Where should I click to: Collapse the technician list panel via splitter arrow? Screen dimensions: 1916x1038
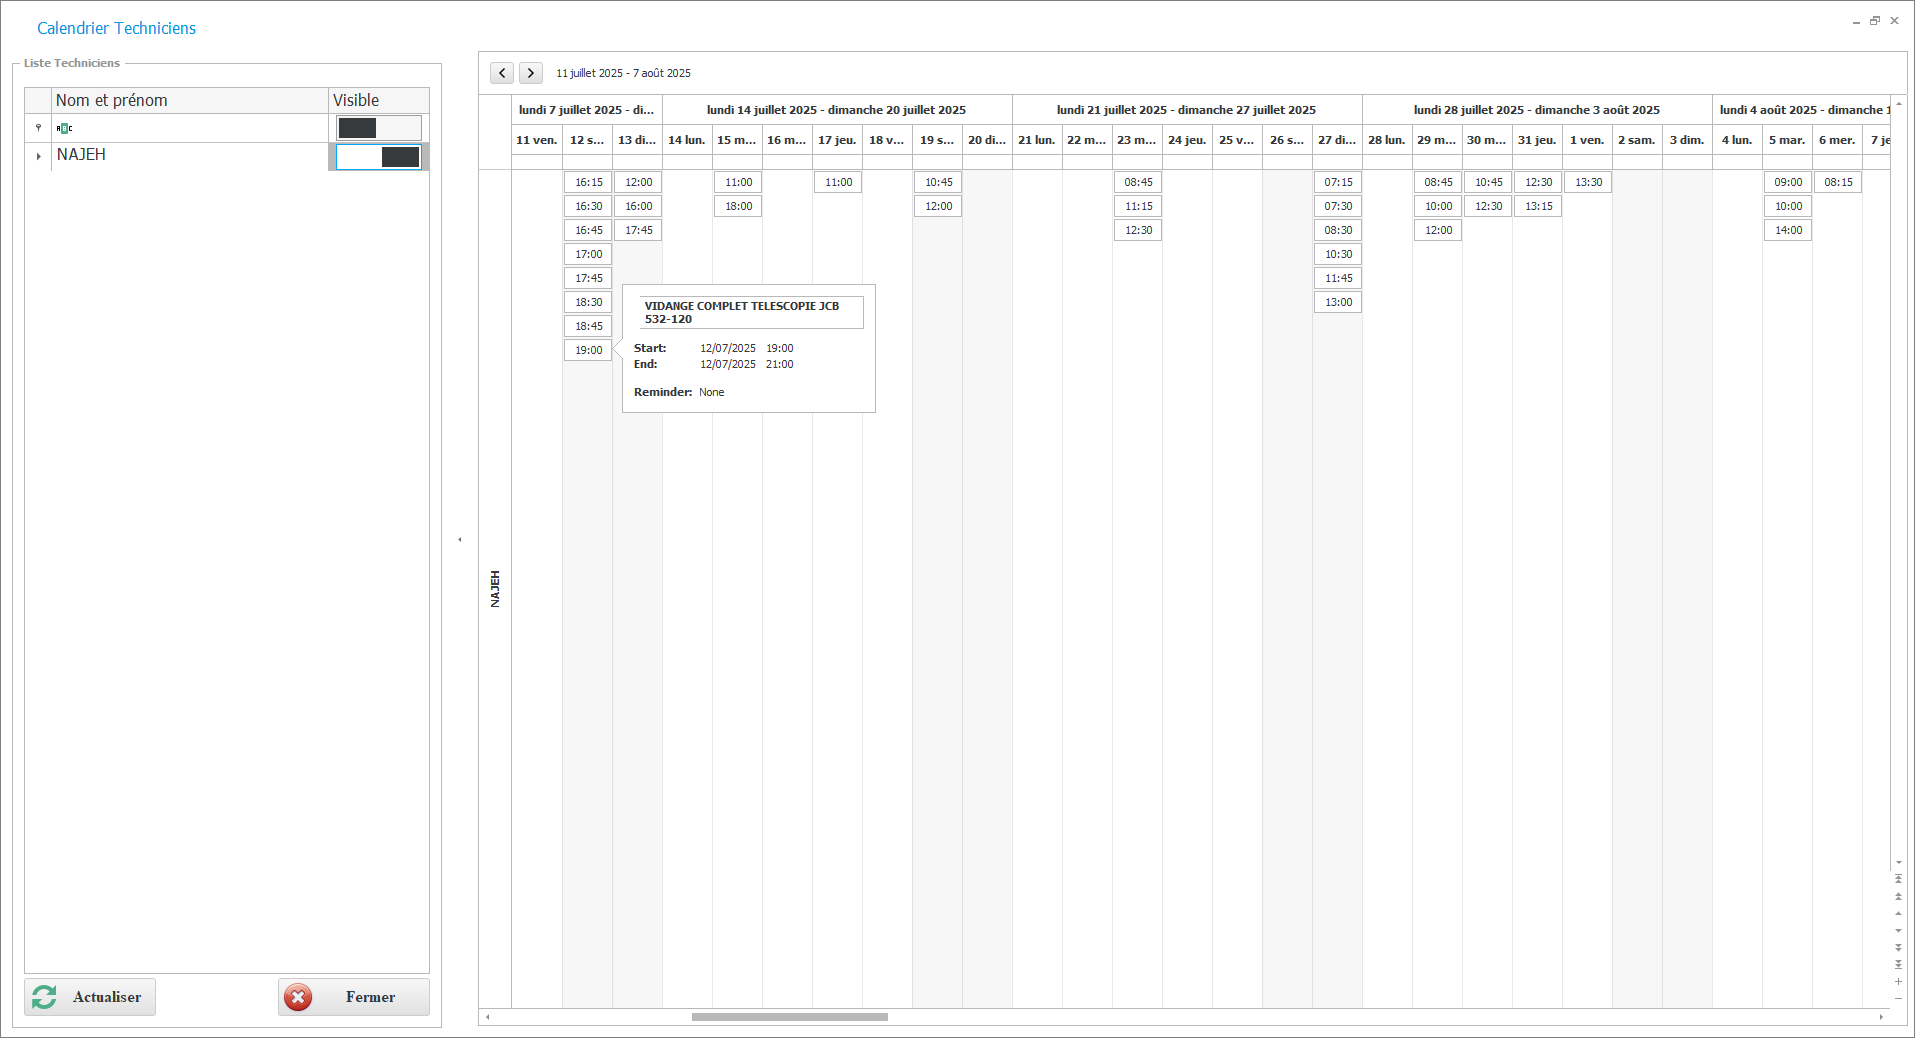[x=460, y=540]
